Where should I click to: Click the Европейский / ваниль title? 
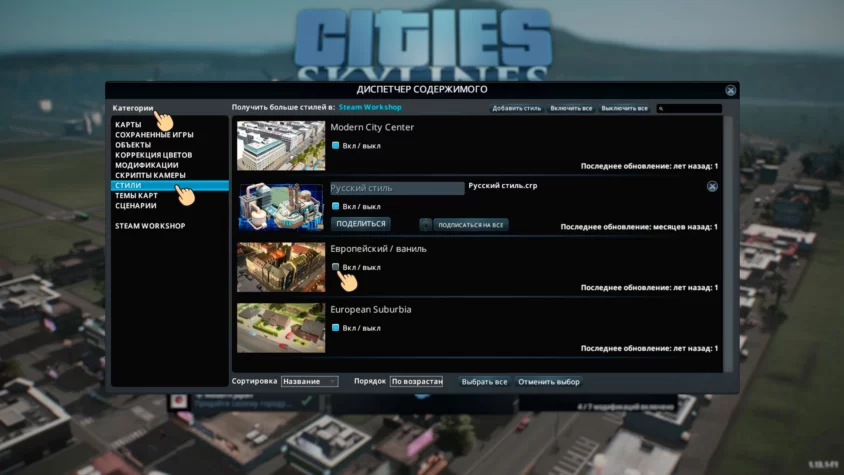point(378,249)
